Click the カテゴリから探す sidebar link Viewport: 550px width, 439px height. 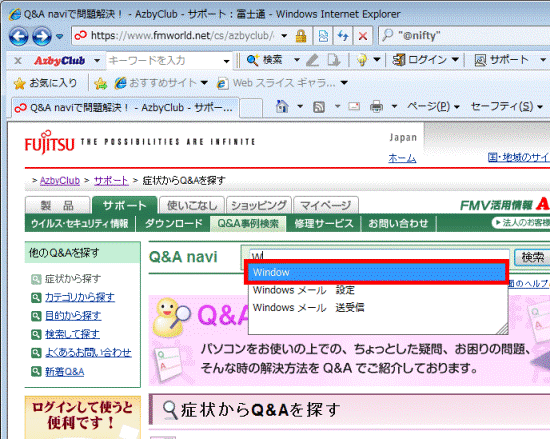point(80,297)
